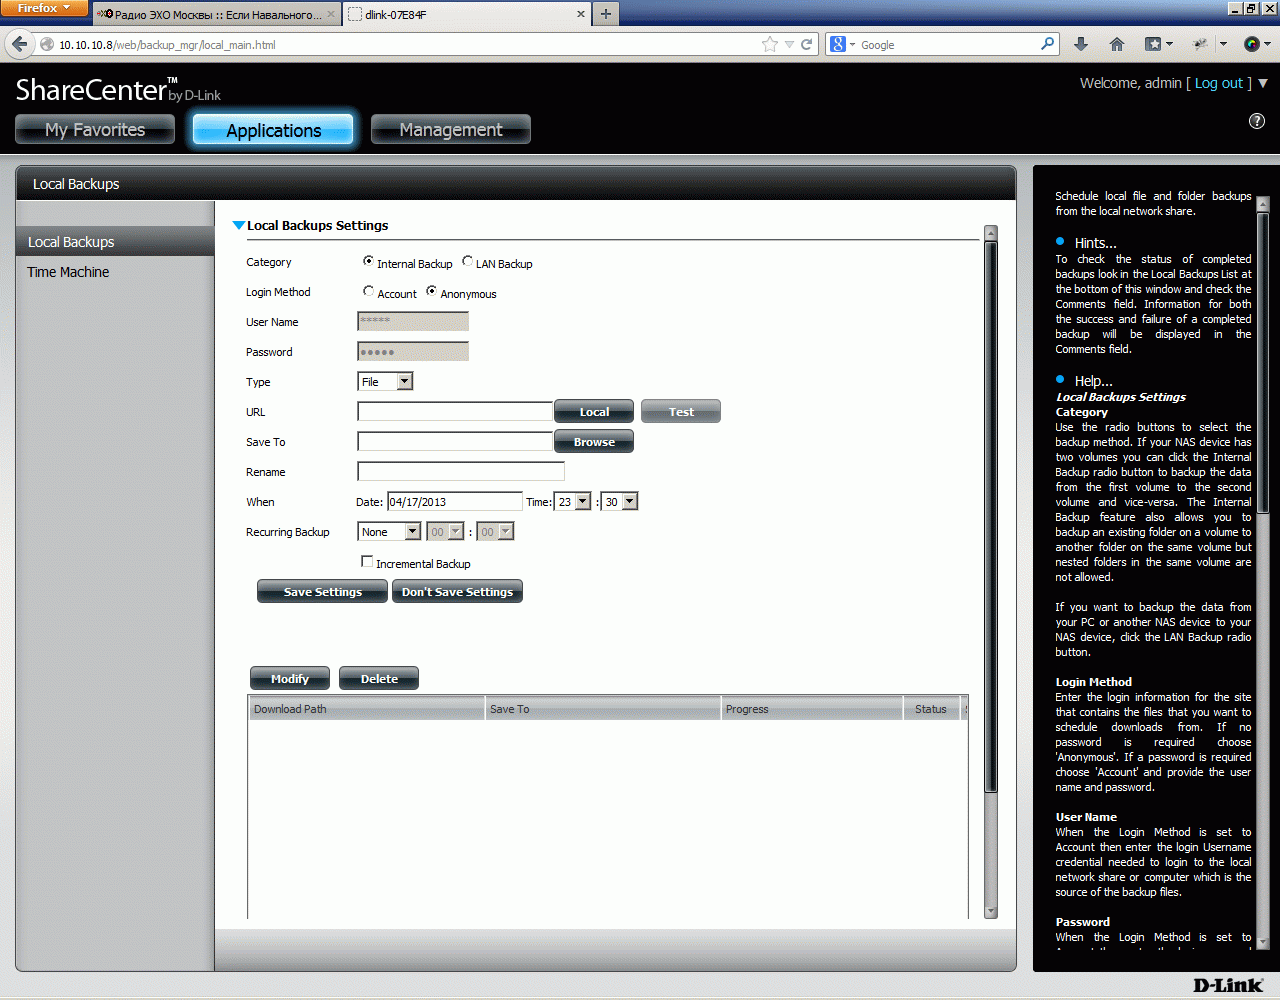Sort by Progress column header
Screen dimensions: 1280x1000
[x=811, y=708]
